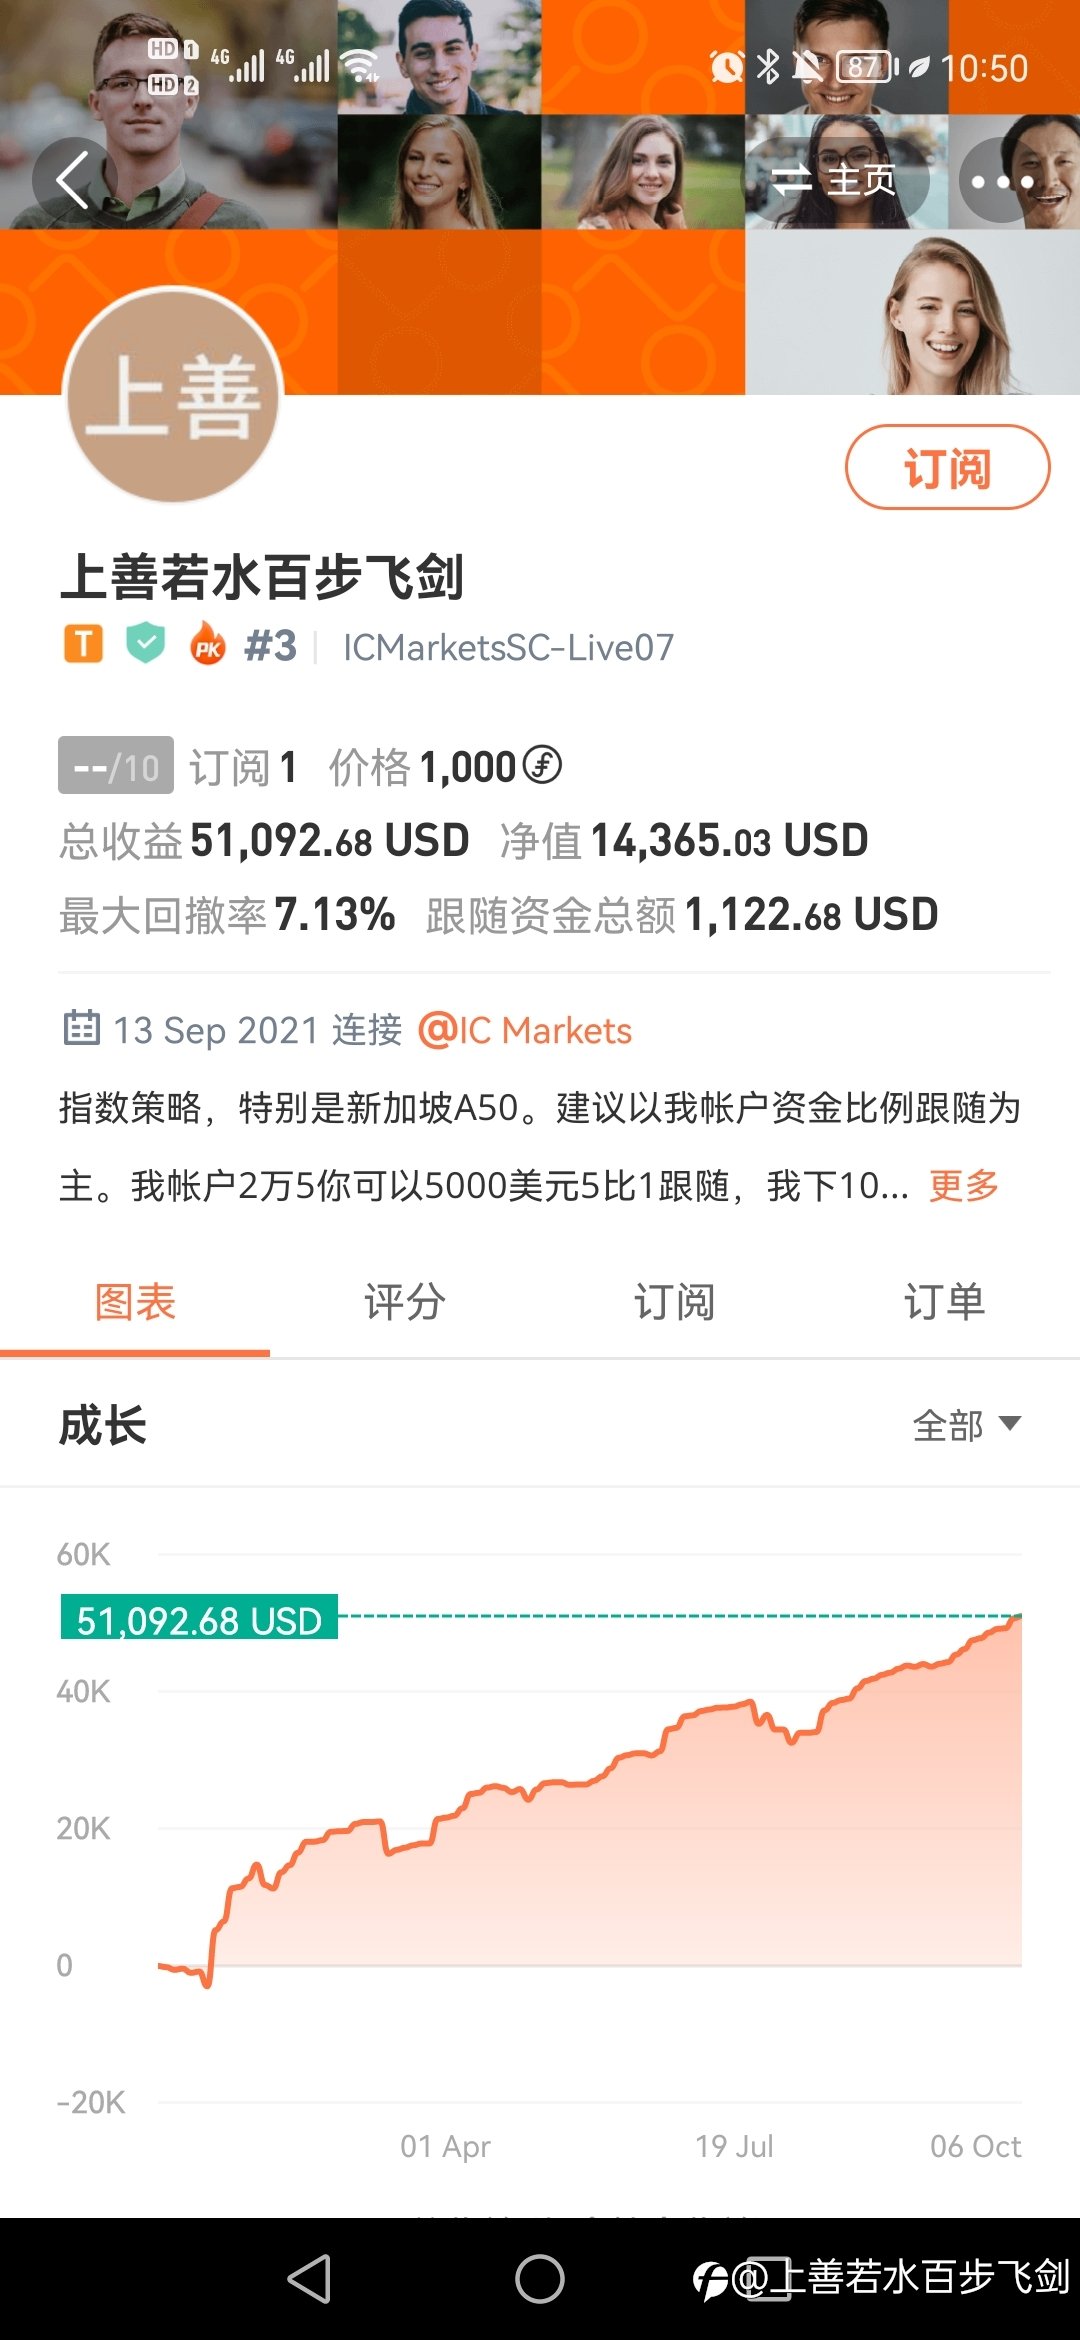This screenshot has height=2340, width=1080.
Task: Open the three-dots more menu
Action: point(1001,181)
